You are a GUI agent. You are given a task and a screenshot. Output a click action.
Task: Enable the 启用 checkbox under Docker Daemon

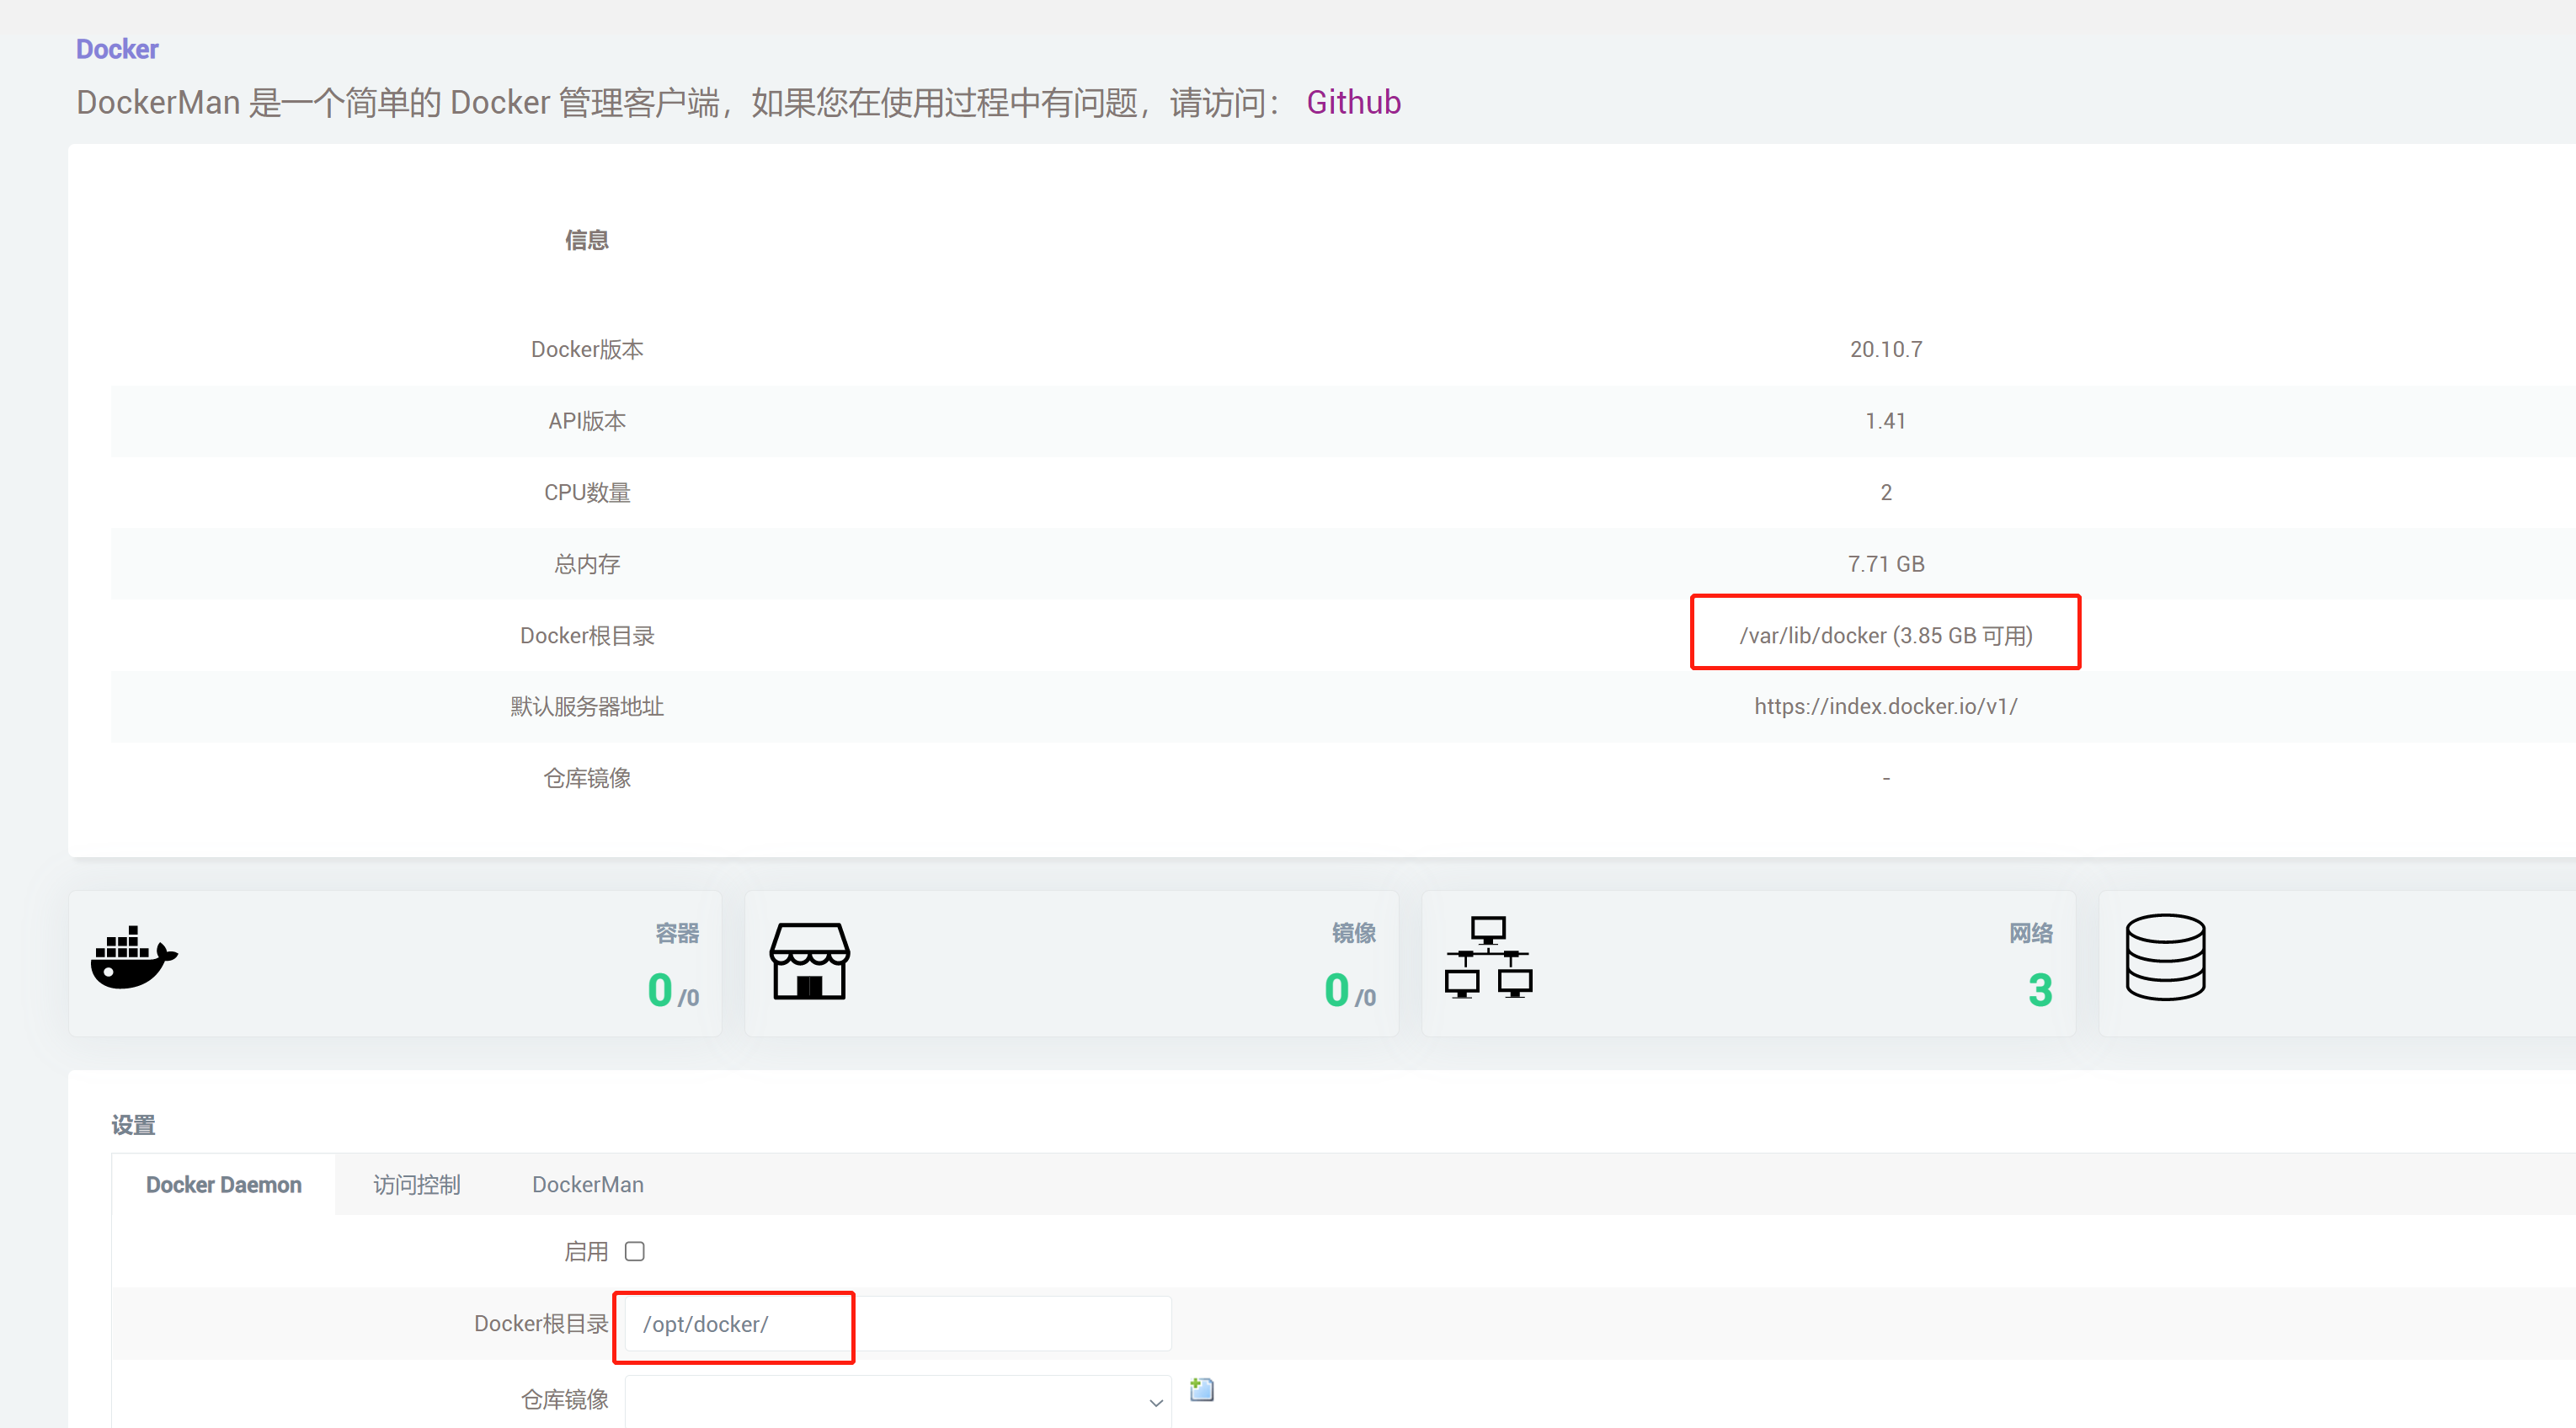tap(635, 1250)
